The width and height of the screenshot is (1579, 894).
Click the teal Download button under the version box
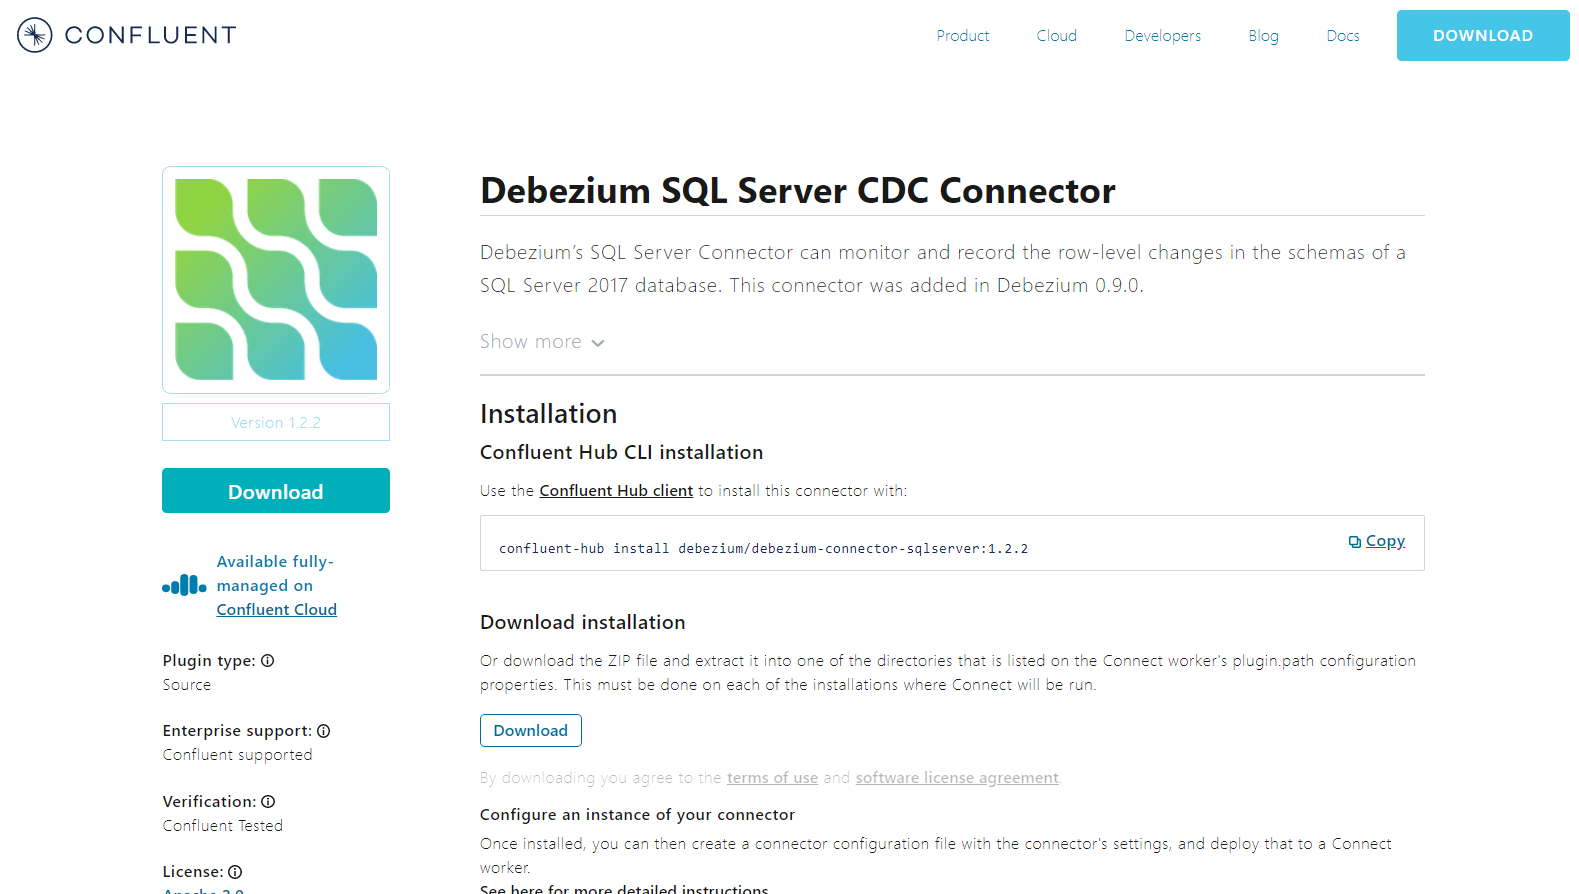pyautogui.click(x=276, y=491)
